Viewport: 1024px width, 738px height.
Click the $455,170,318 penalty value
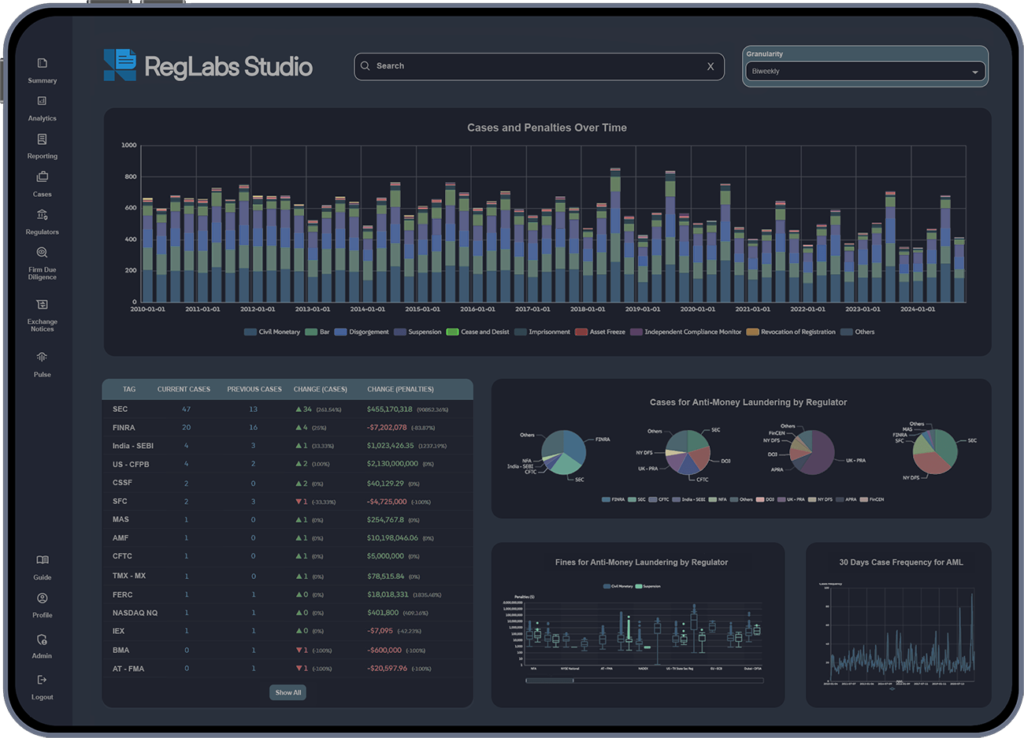(389, 409)
